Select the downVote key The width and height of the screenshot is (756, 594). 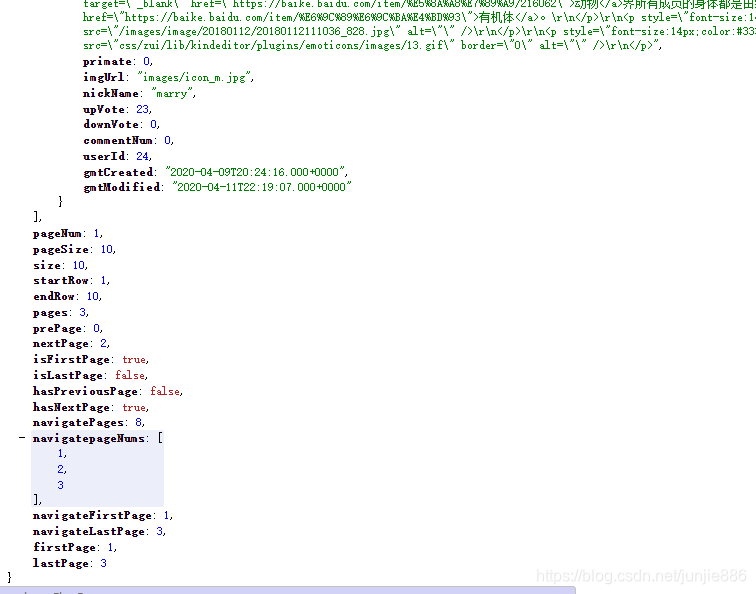[111, 124]
